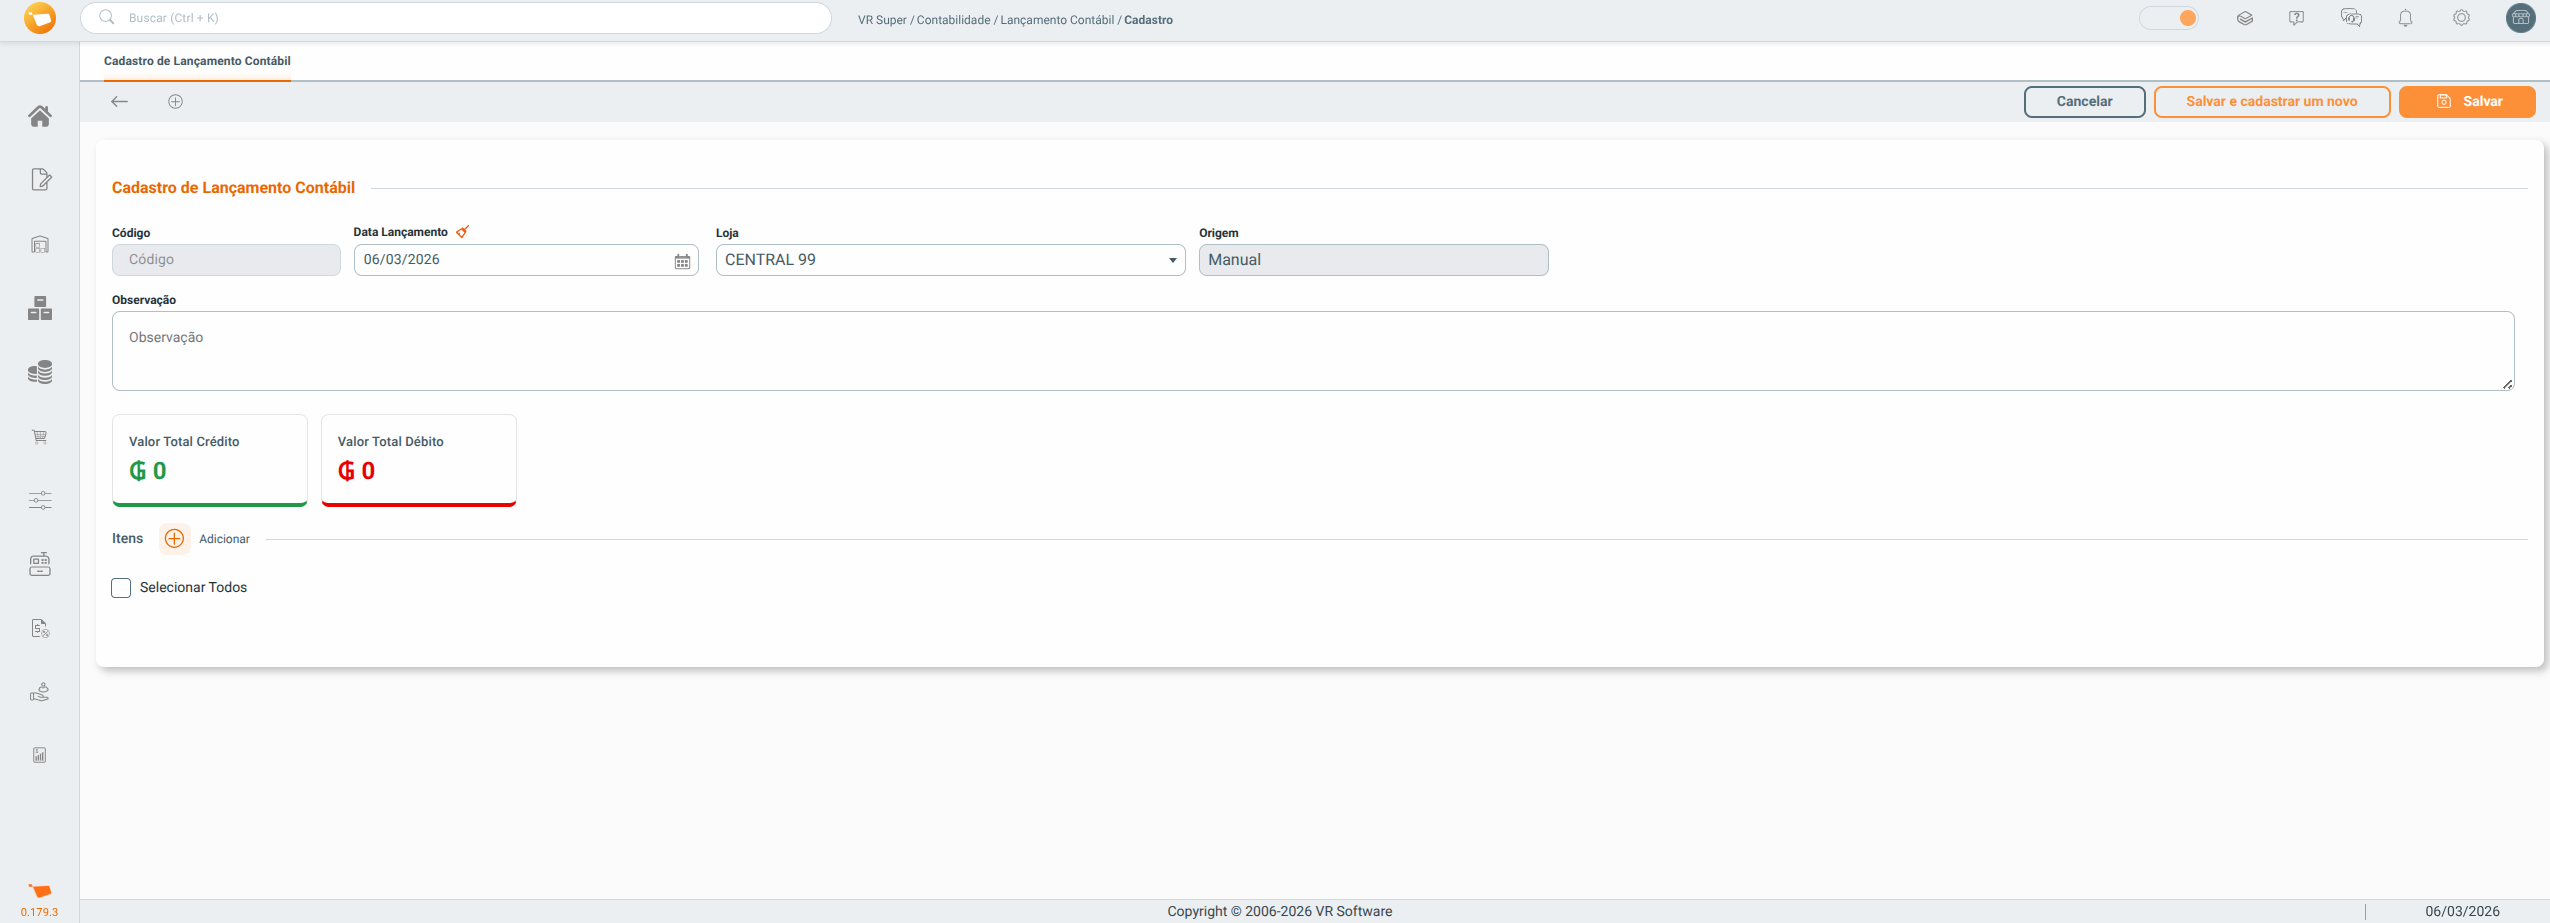Click the Salvar button
2550x923 pixels.
(2466, 101)
